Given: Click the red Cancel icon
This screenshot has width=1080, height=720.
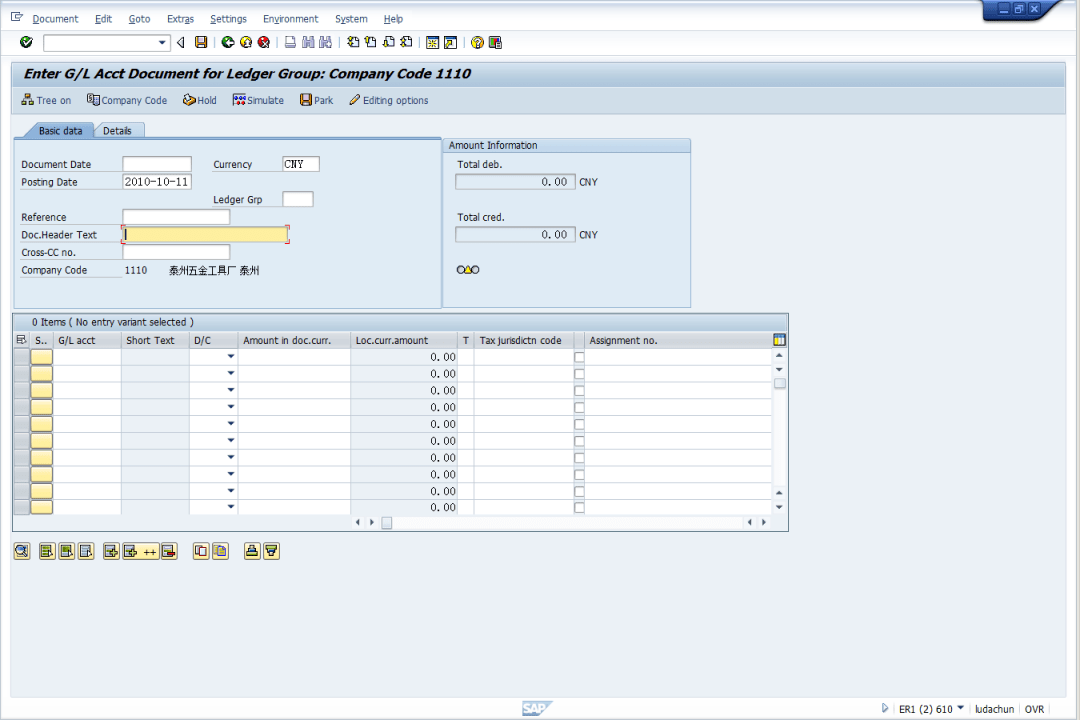Looking at the screenshot, I should point(264,42).
